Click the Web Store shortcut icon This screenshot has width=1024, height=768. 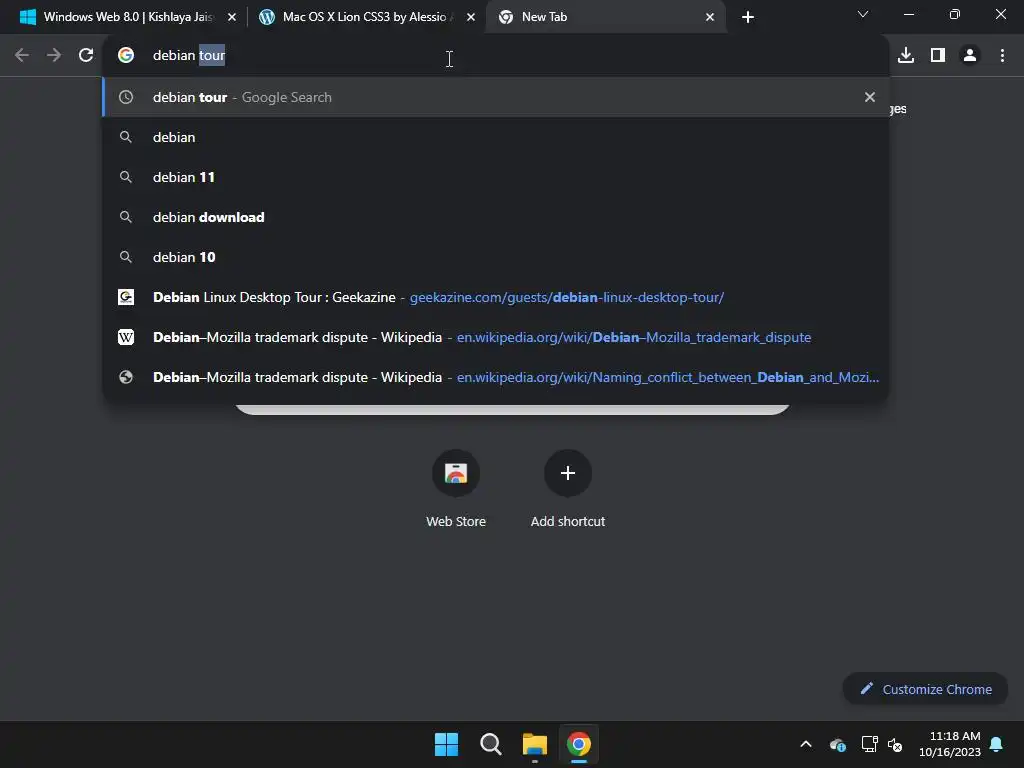456,473
